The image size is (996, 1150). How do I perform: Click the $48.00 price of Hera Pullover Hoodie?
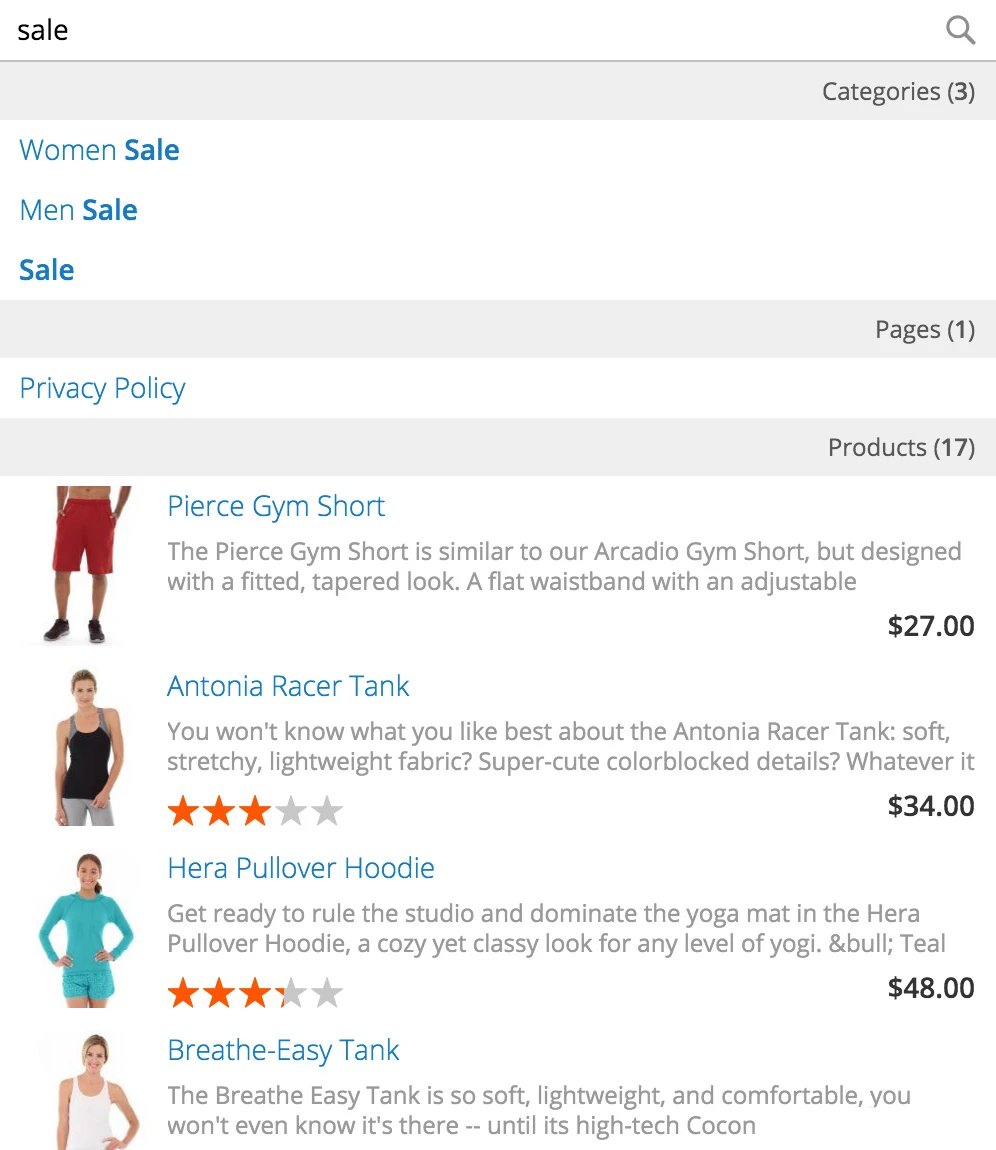[x=930, y=988]
